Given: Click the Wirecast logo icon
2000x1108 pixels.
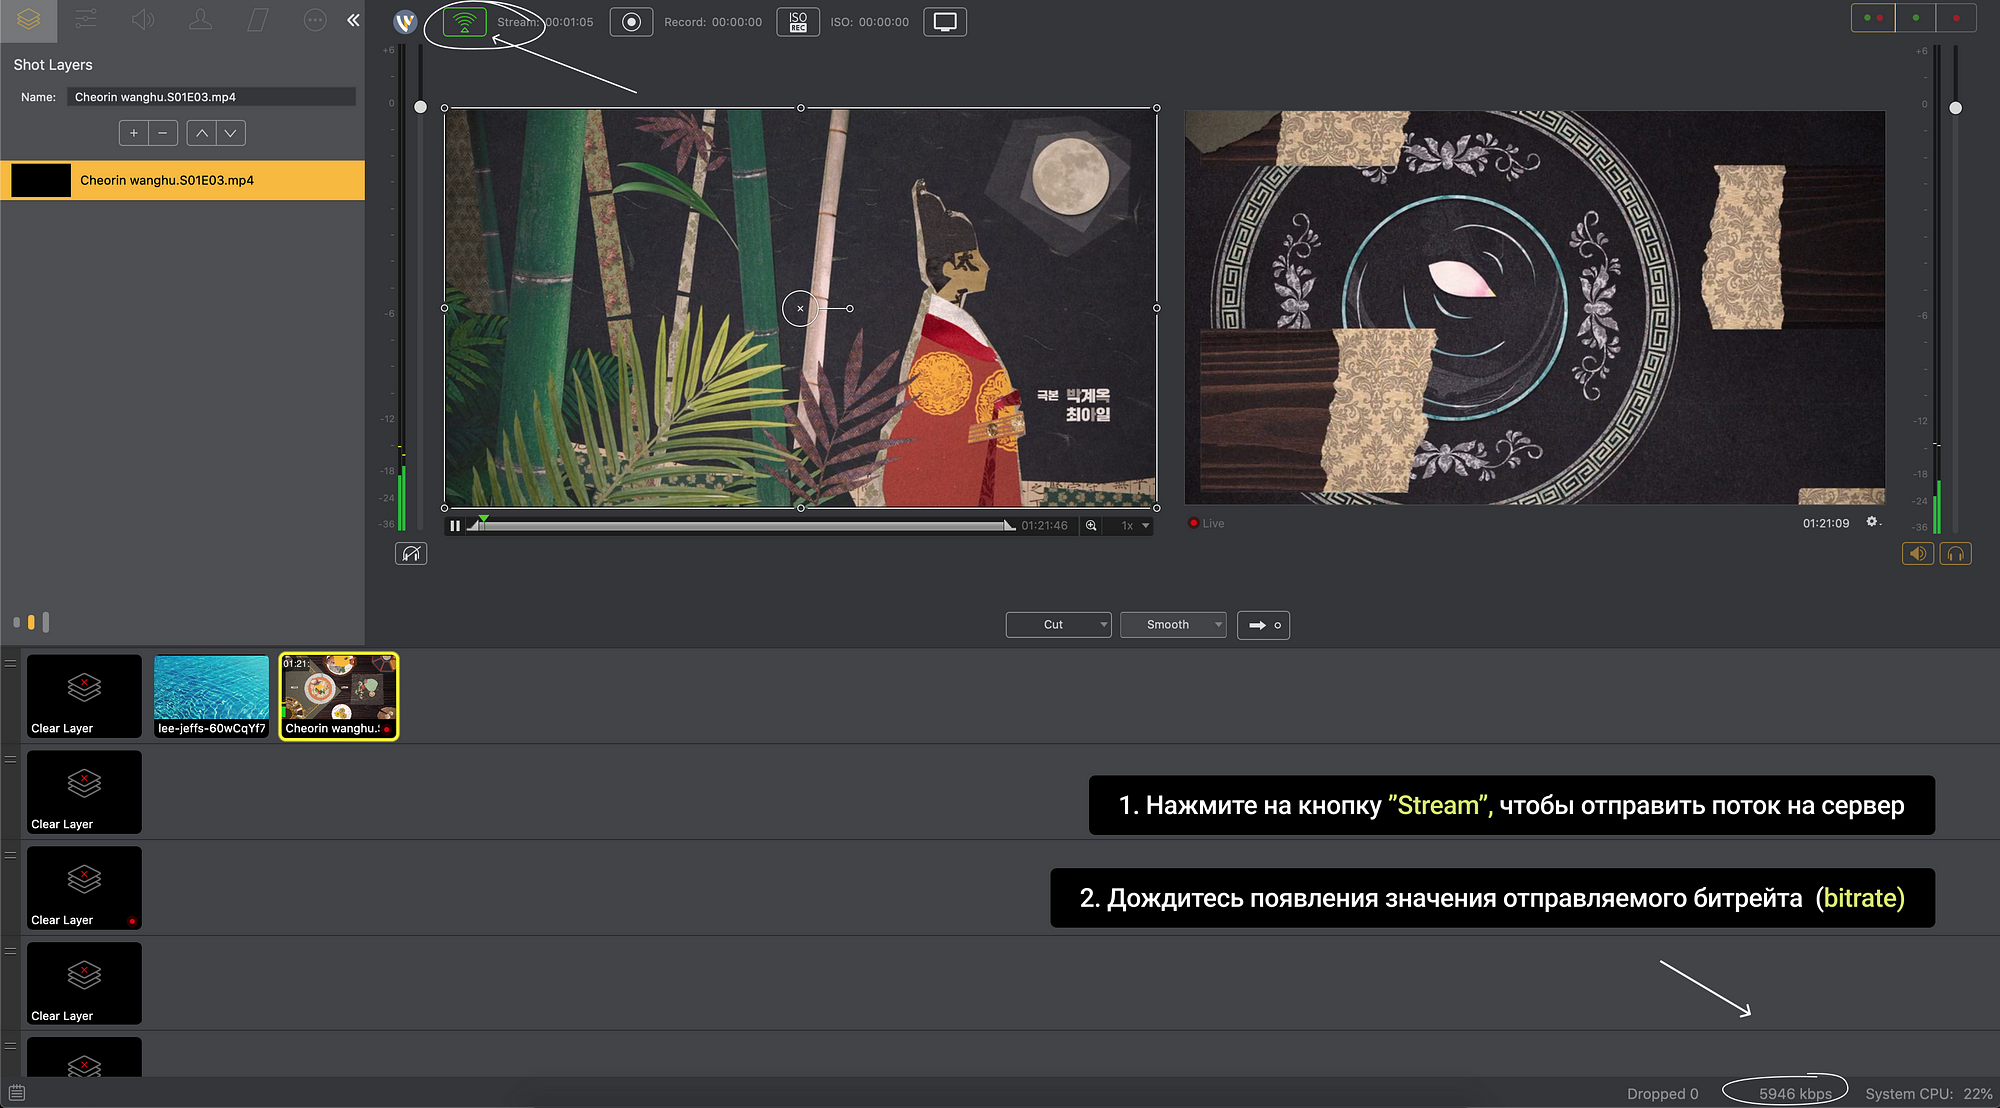Looking at the screenshot, I should [x=405, y=22].
